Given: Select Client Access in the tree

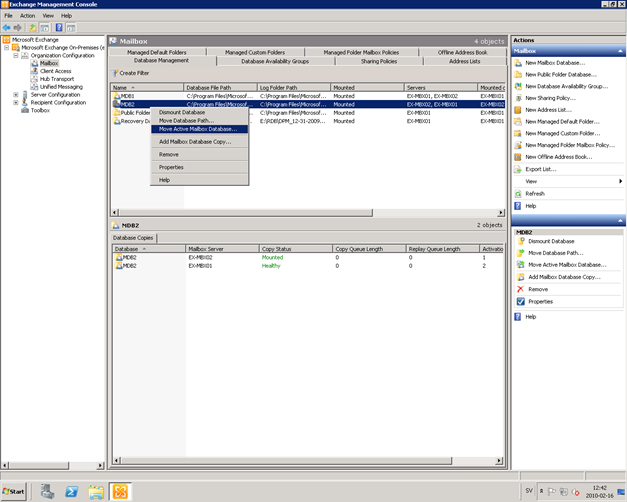Looking at the screenshot, I should point(56,71).
